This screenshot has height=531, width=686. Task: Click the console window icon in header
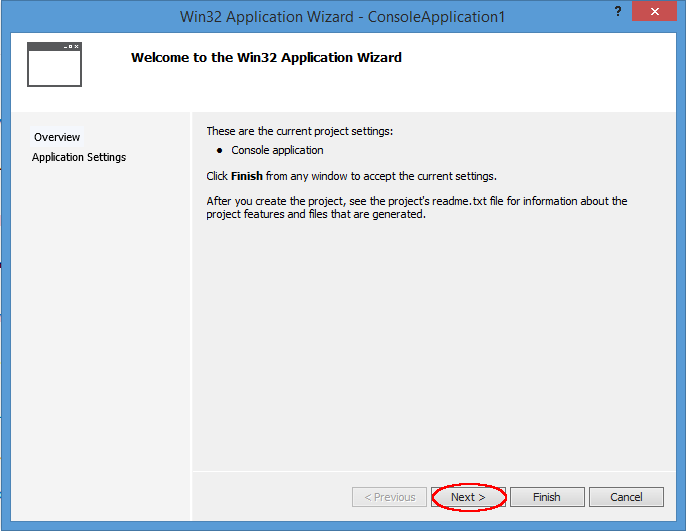[x=54, y=64]
